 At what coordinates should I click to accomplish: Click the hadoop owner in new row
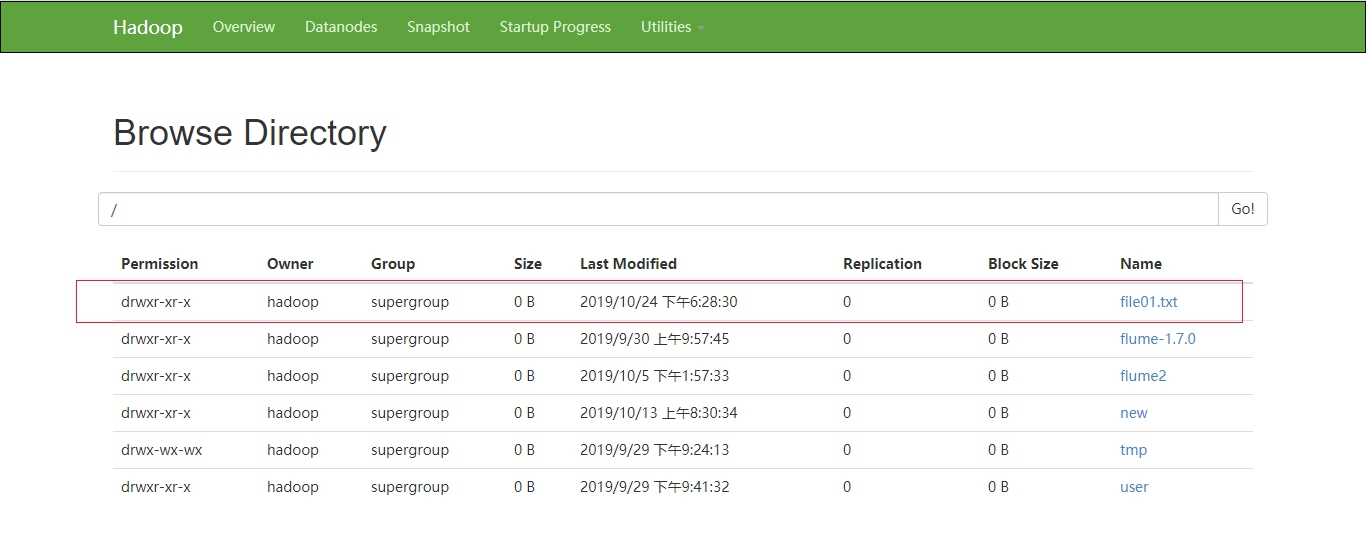(293, 412)
